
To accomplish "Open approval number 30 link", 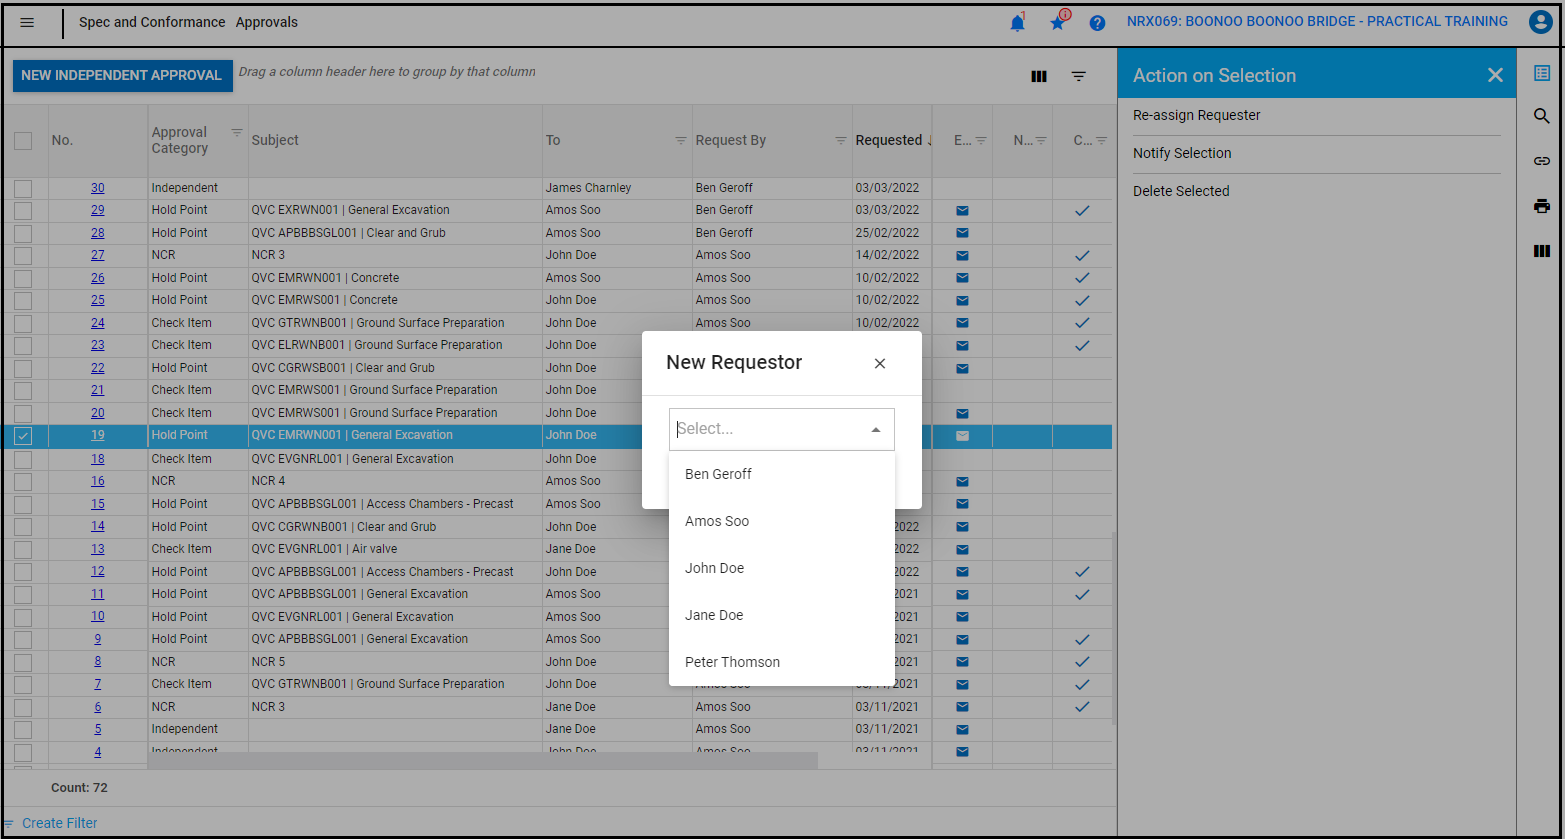I will click(x=98, y=188).
